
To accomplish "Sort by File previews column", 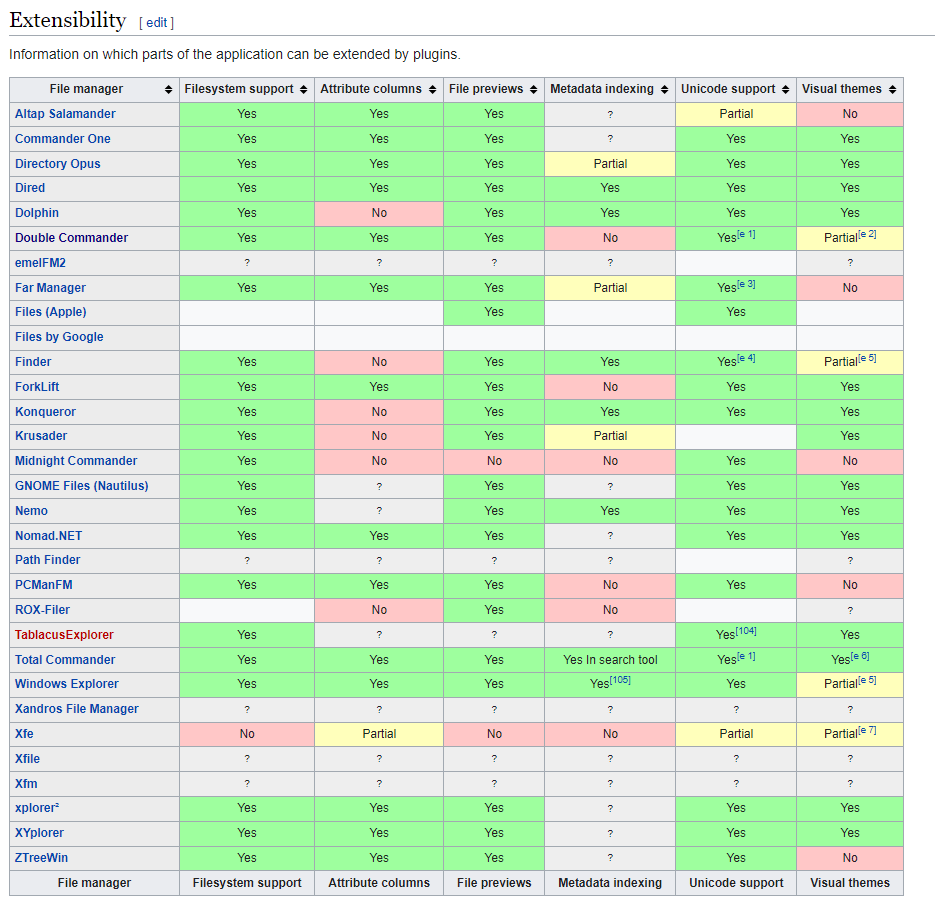I will [493, 89].
